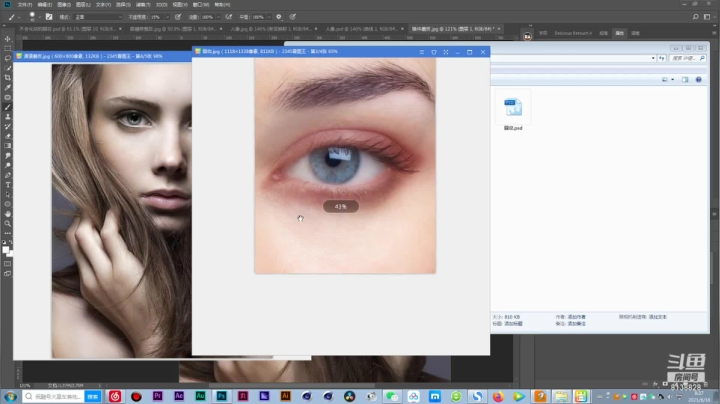This screenshot has height=404, width=720.
Task: Open Firefox from the taskbar
Action: (x=498, y=396)
